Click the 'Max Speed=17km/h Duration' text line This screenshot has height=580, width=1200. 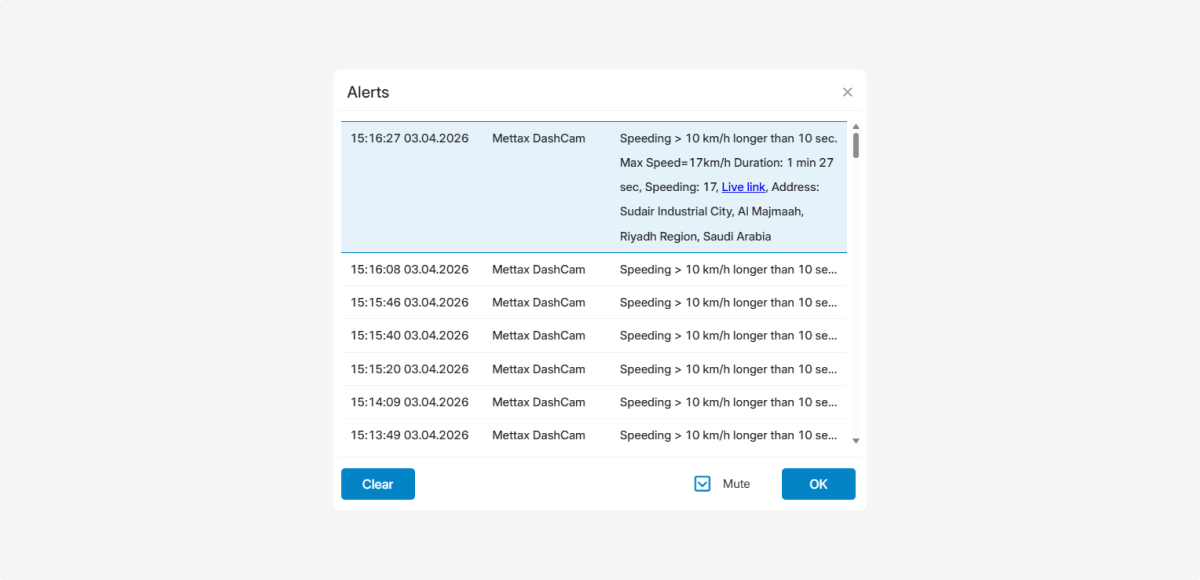[x=728, y=162]
